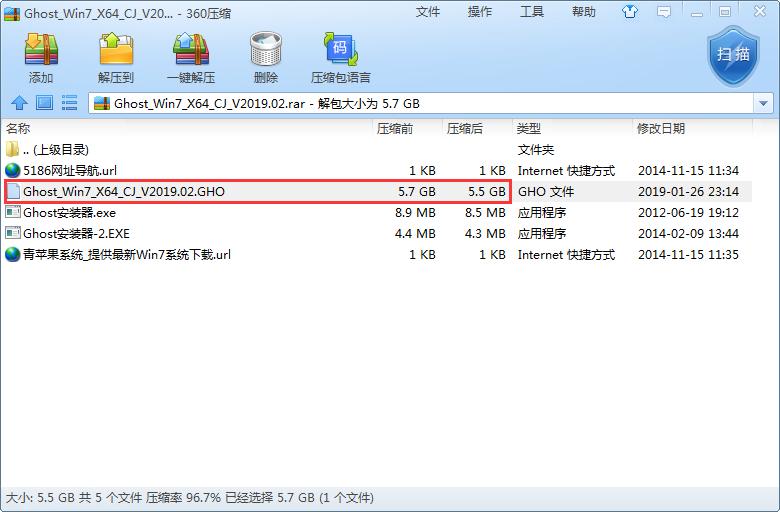Click the 5.5 GB compressed size cell
This screenshot has height=512, width=780.
pos(487,192)
